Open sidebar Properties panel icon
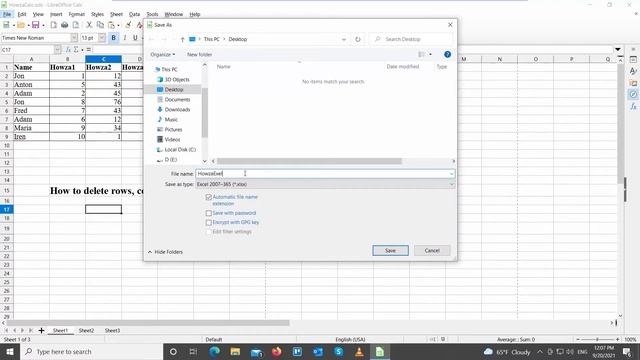Screen dimensions: 640x360 633,60
